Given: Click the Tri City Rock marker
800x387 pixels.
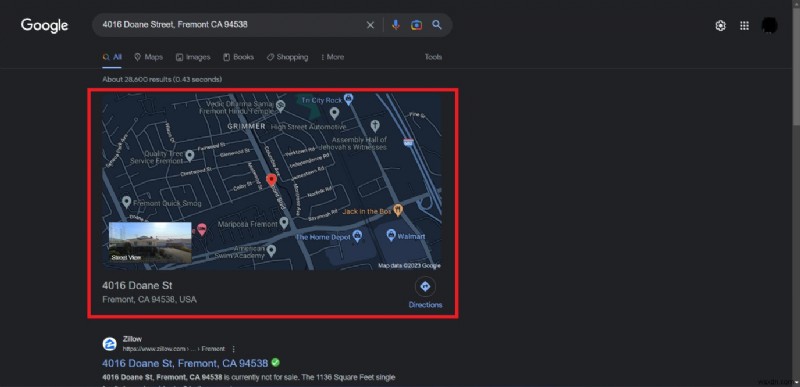Looking at the screenshot, I should tap(348, 98).
